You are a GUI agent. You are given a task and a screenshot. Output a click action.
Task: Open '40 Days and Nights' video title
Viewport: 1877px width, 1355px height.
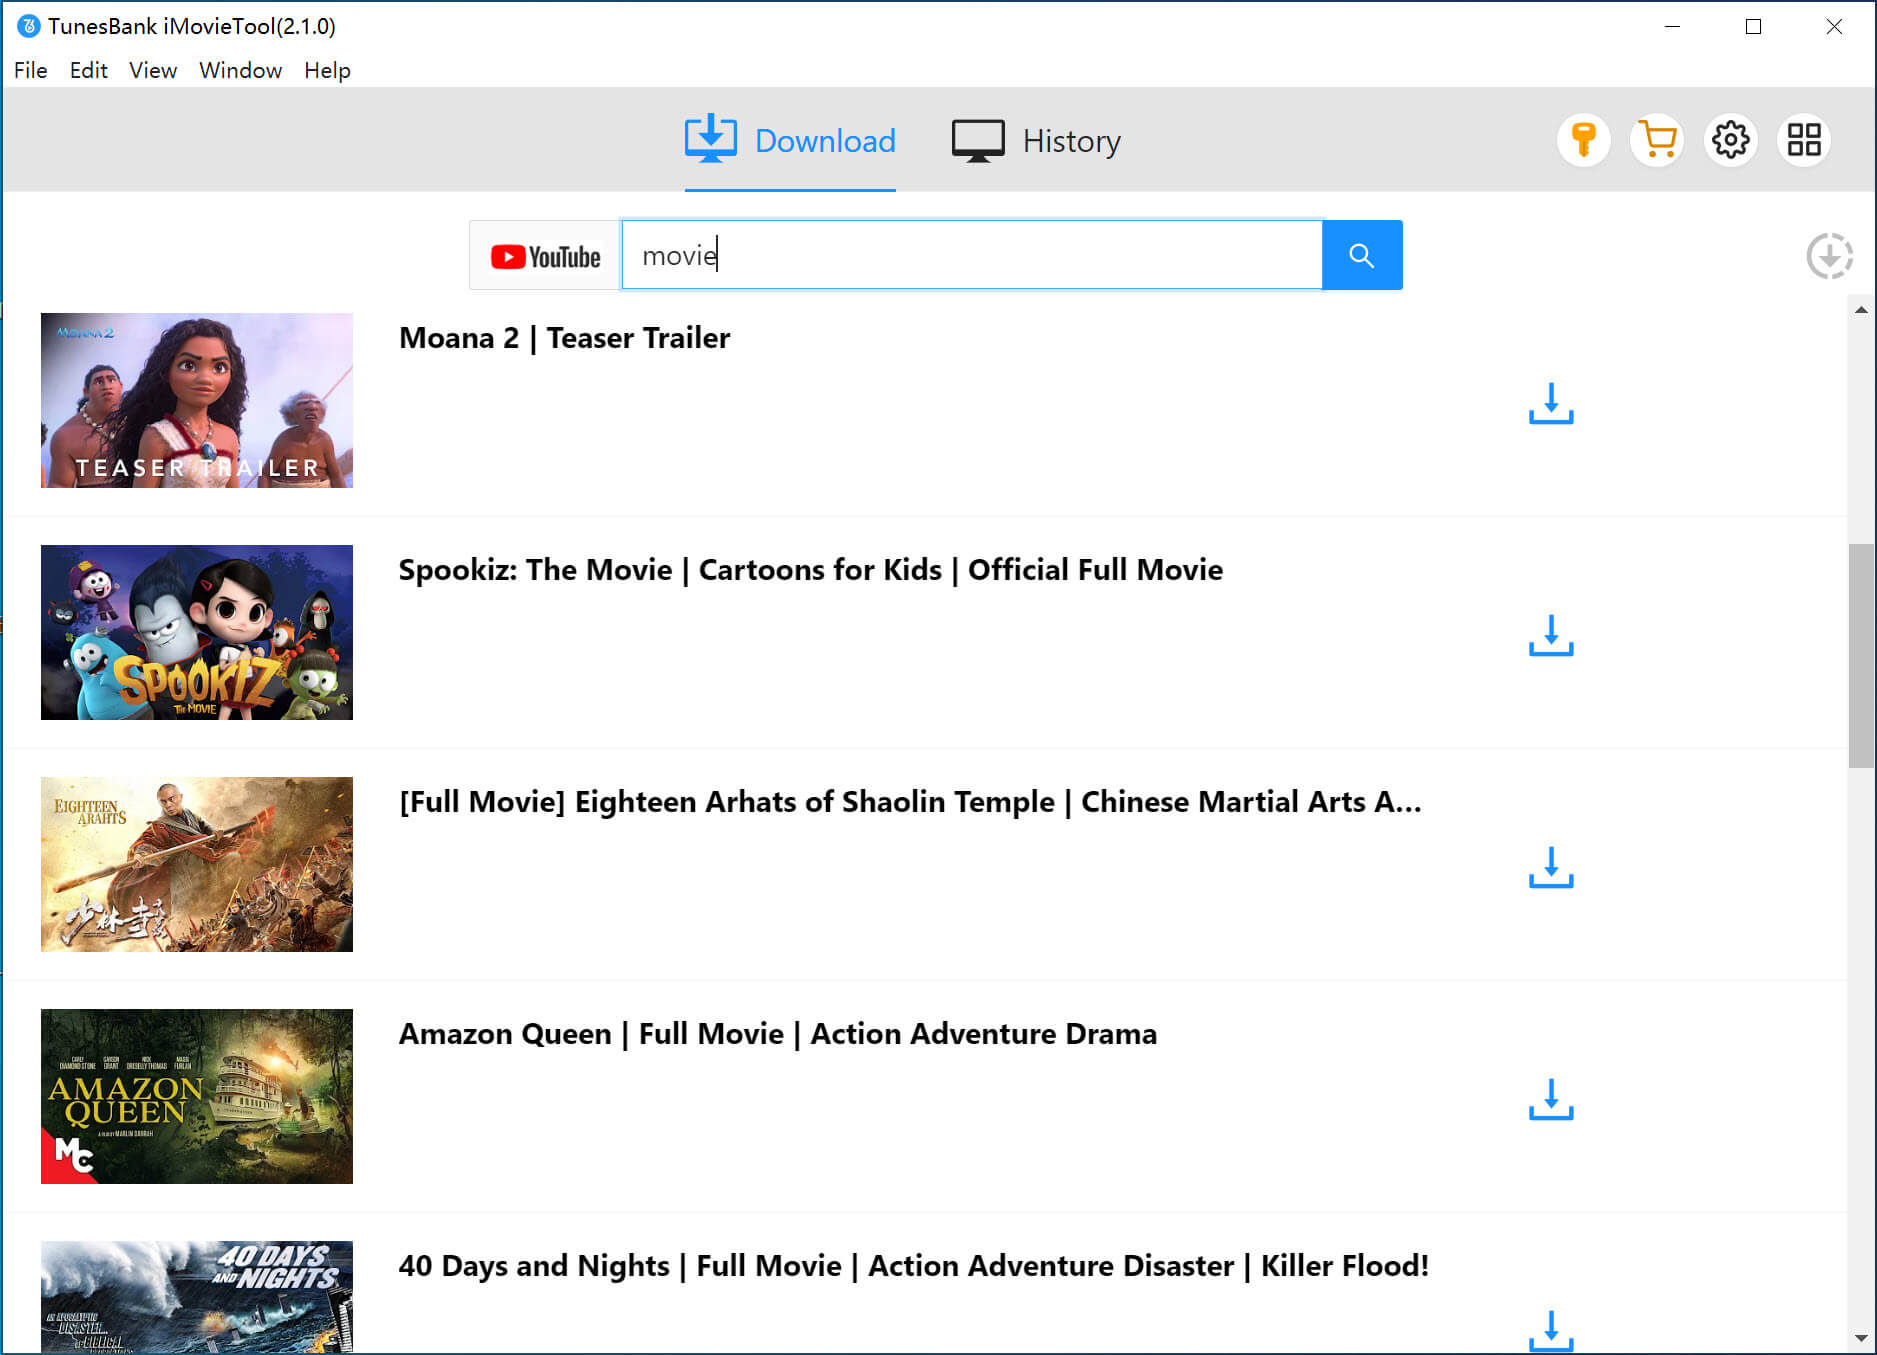tap(913, 1266)
